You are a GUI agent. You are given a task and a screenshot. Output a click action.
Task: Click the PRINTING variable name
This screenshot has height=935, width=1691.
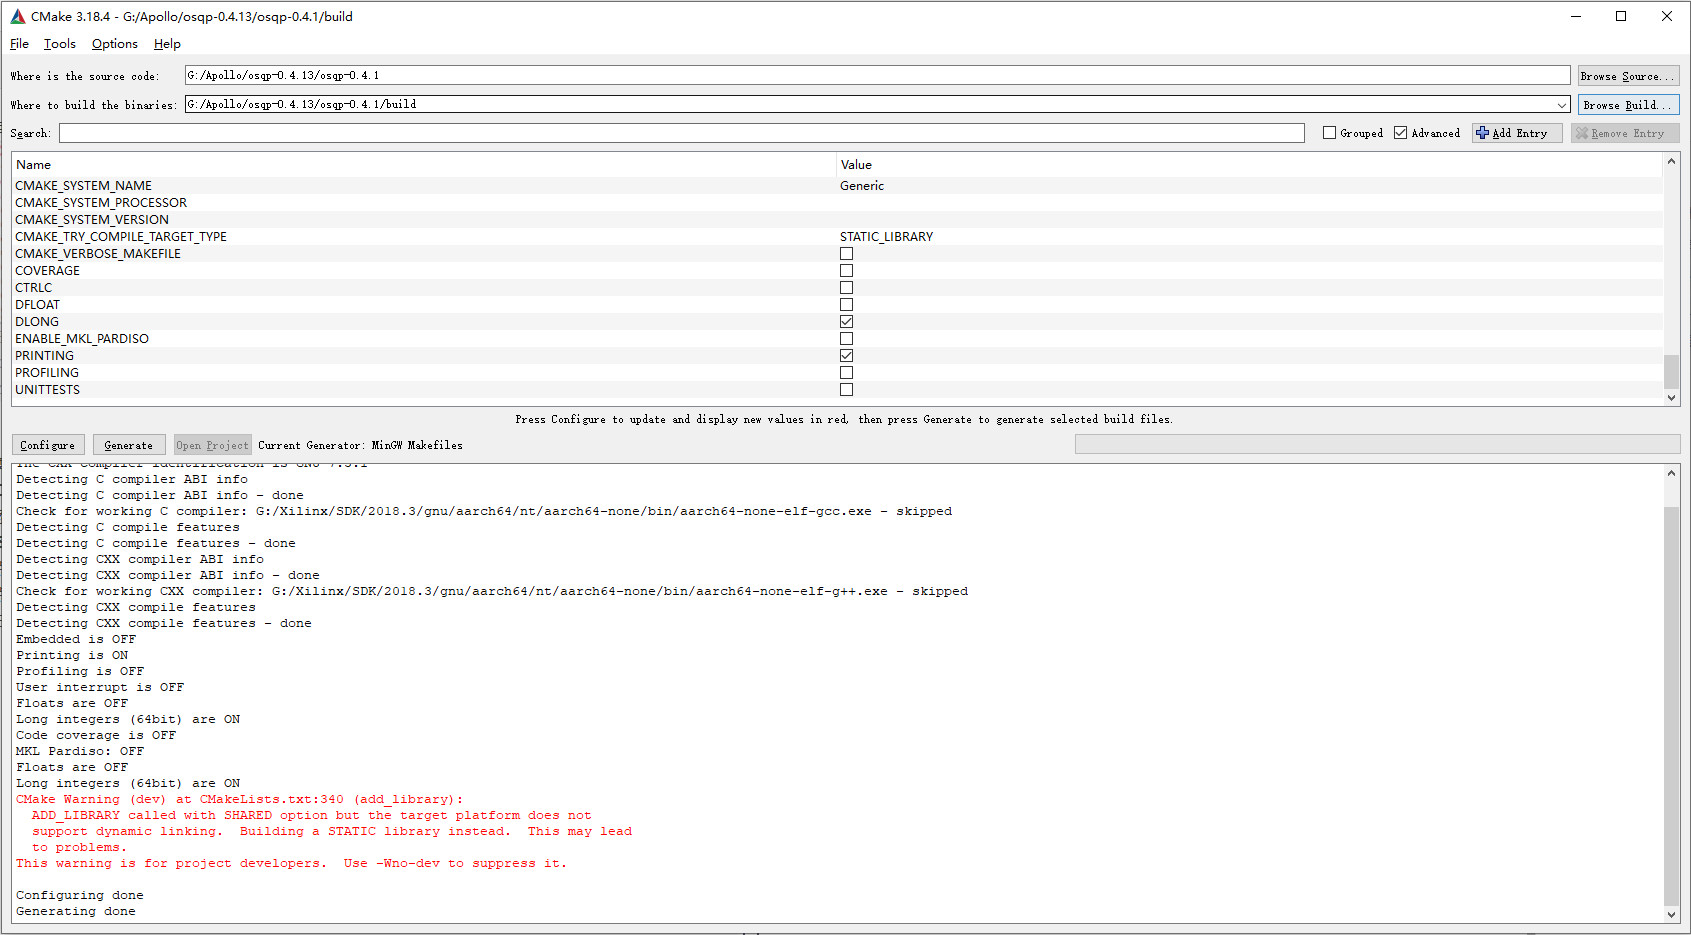(45, 356)
